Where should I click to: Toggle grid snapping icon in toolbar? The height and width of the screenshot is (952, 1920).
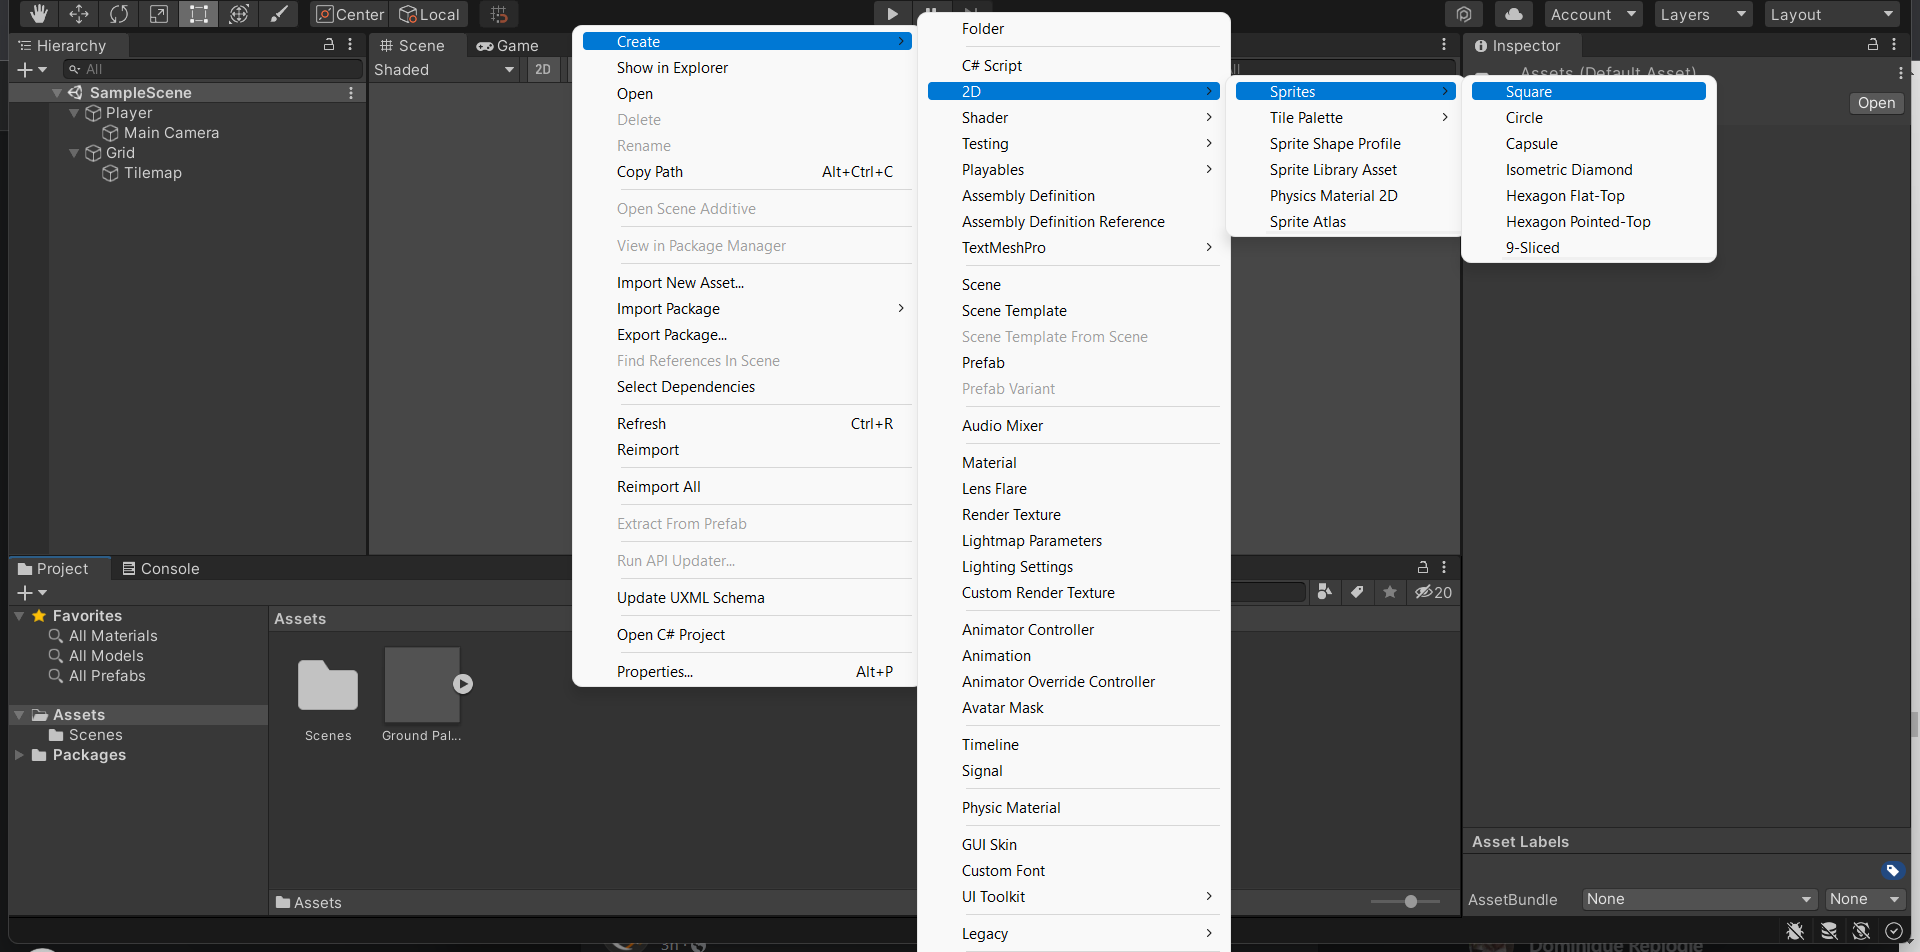[499, 14]
